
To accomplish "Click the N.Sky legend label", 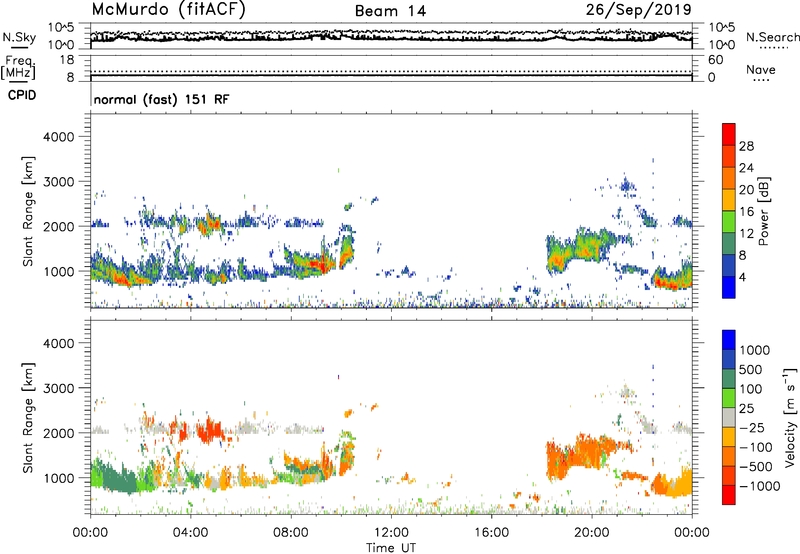I will click(x=19, y=37).
